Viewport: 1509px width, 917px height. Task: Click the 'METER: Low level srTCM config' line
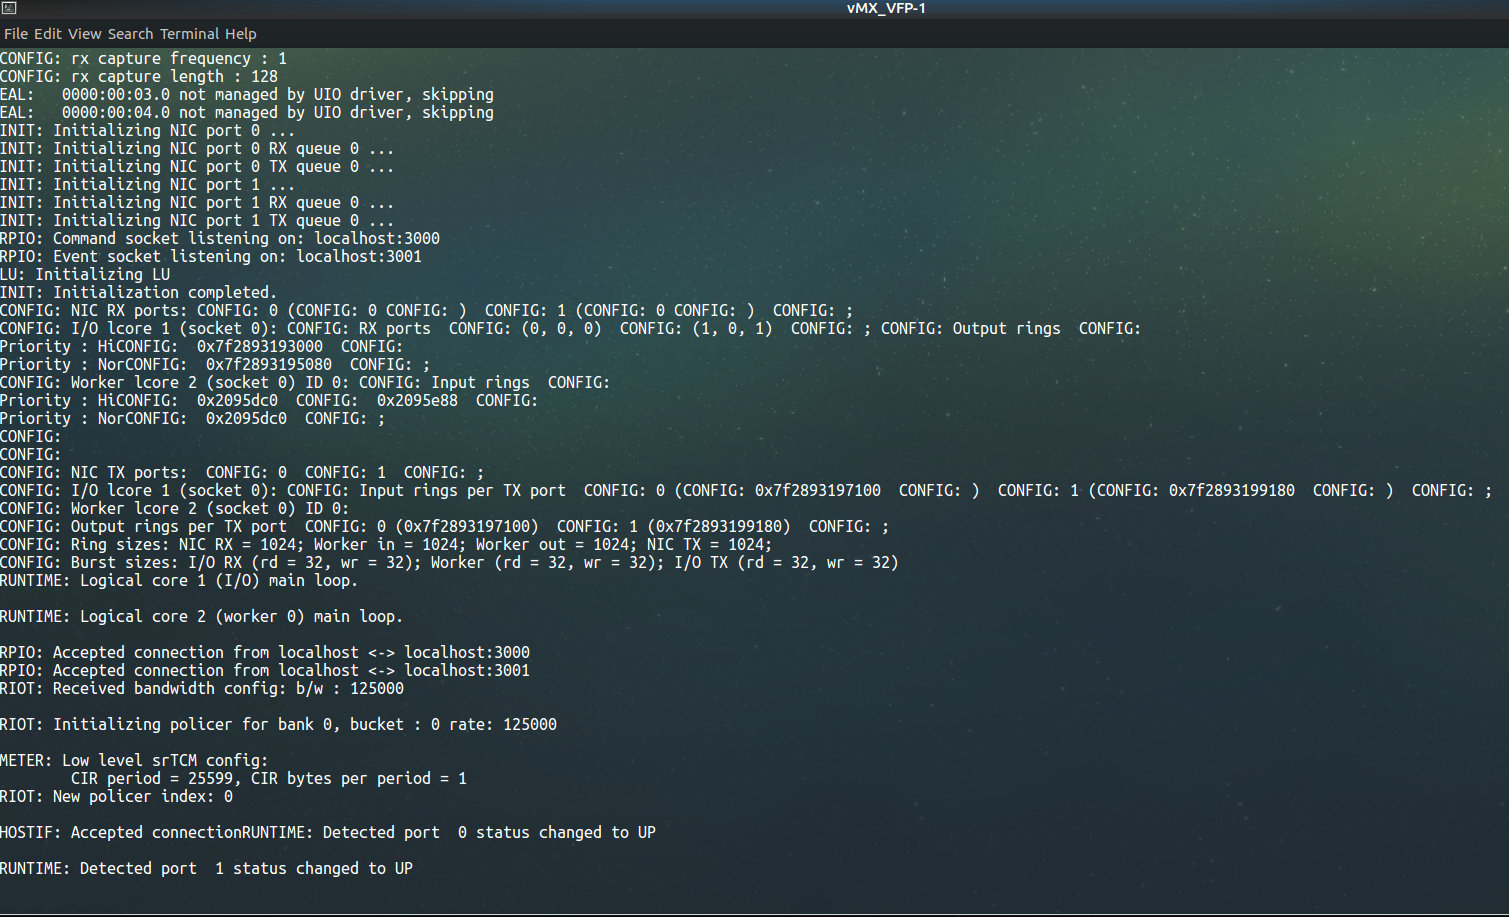tap(134, 761)
